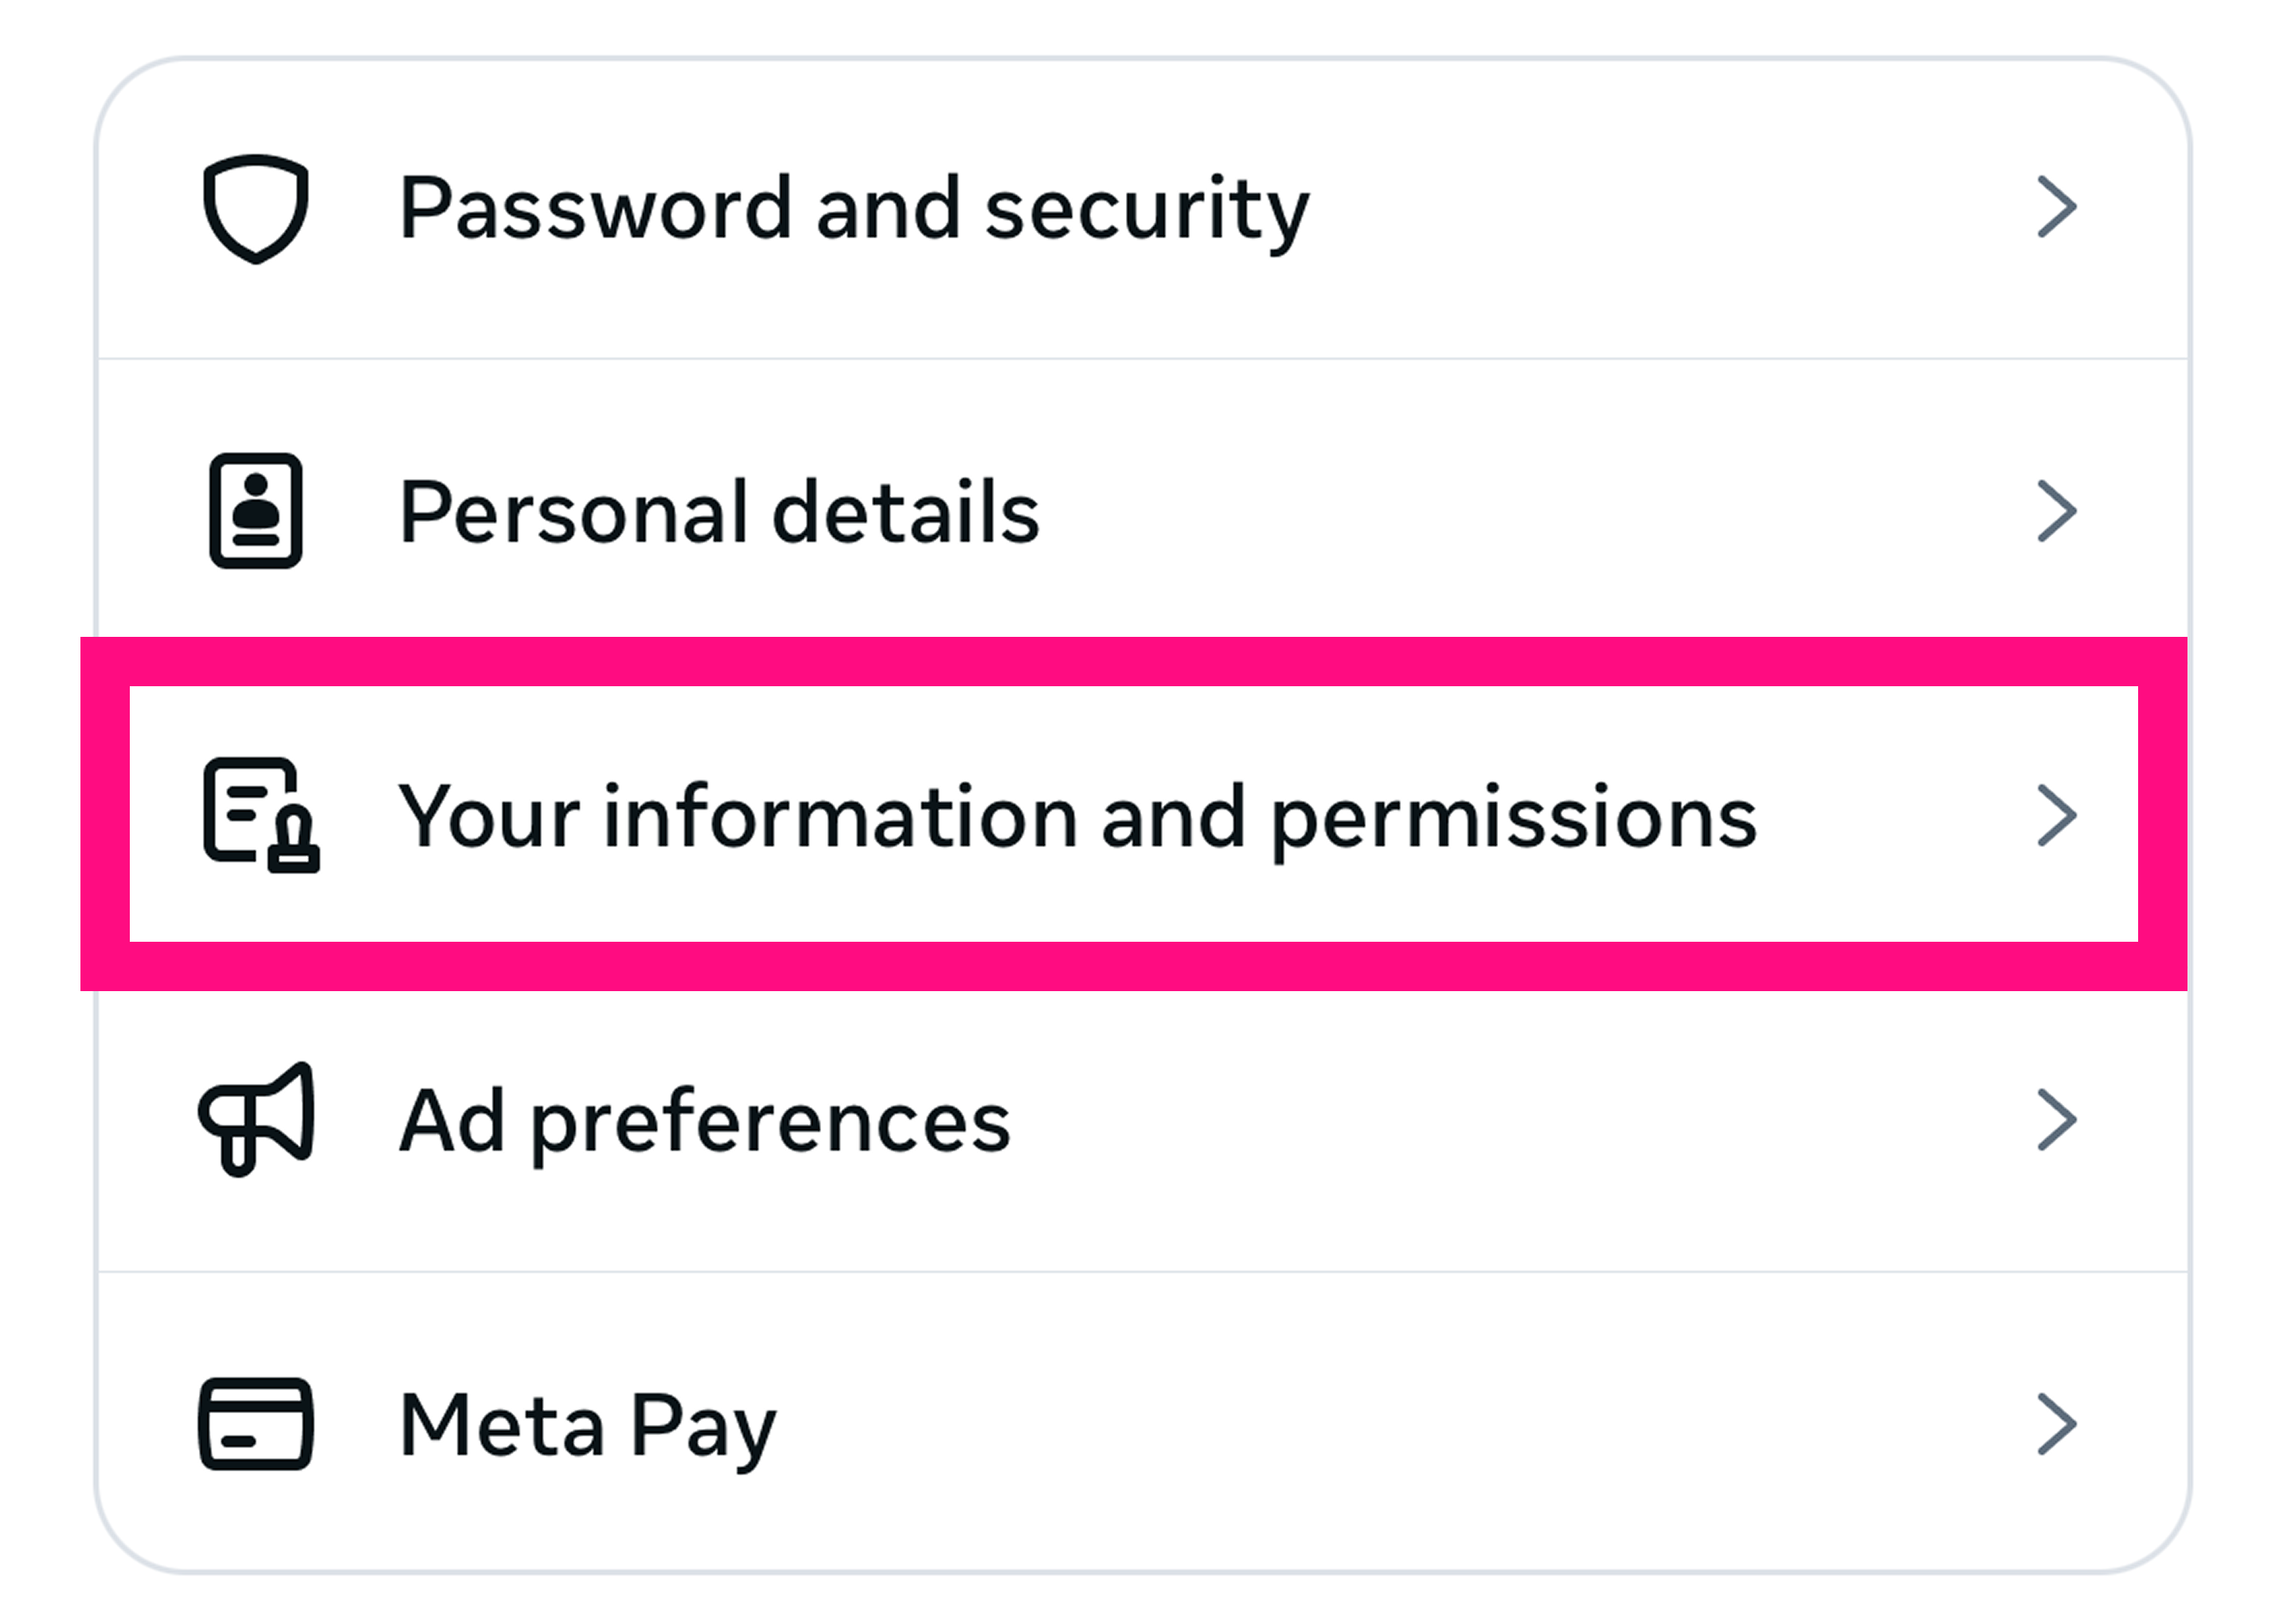The width and height of the screenshot is (2295, 1624).
Task: Expand Your information and permissions chevron
Action: pyautogui.click(x=2057, y=815)
